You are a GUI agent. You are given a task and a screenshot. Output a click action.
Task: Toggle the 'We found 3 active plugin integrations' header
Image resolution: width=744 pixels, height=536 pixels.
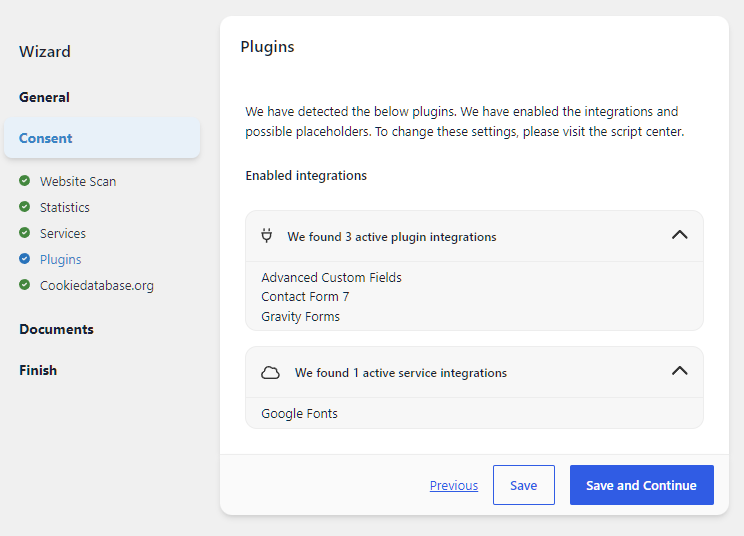(474, 236)
